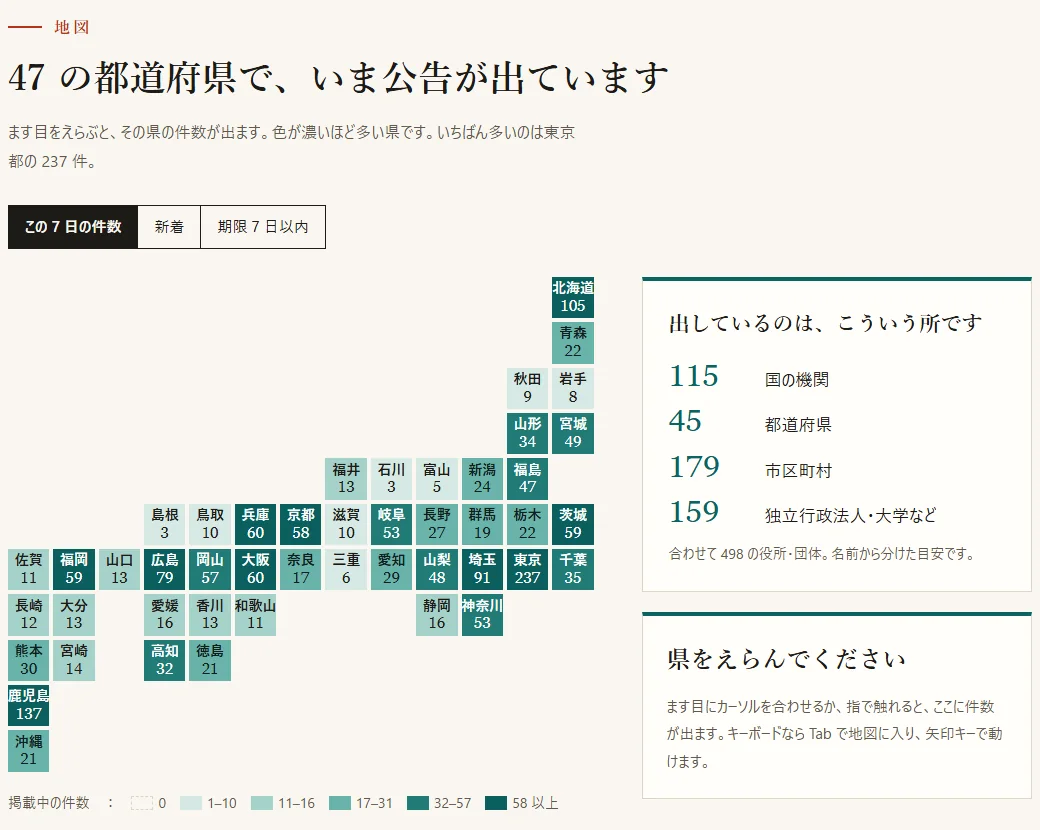The image size is (1040, 830).
Task: Click the 熊本 30 tile
Action: (29, 660)
